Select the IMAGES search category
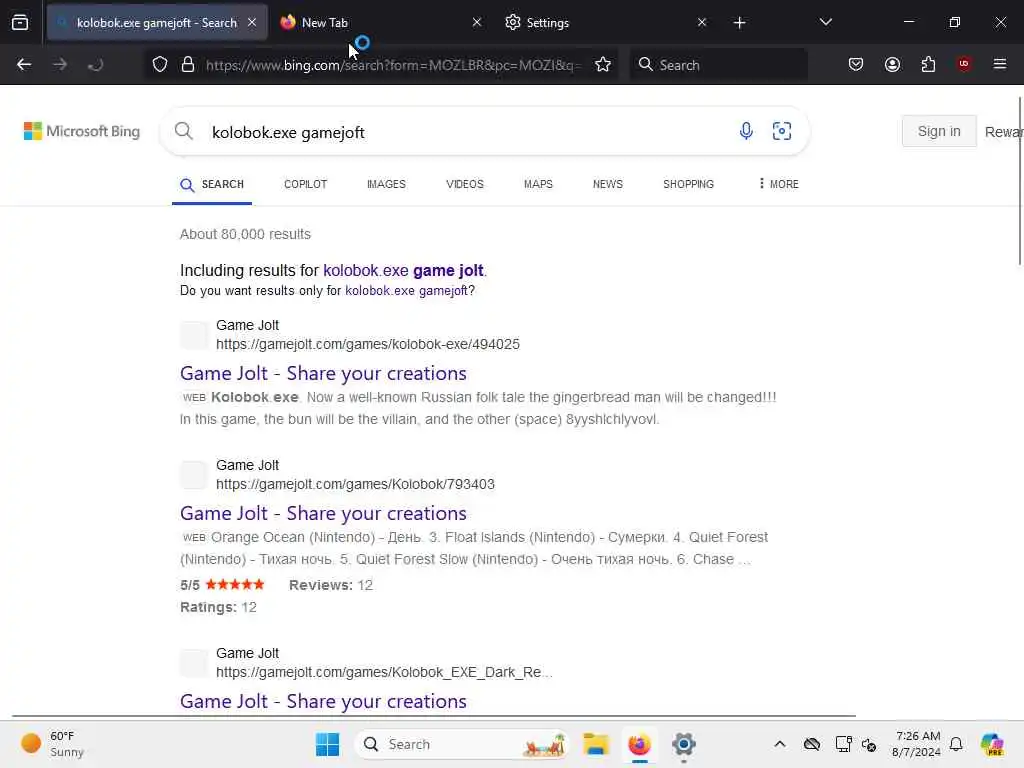The height and width of the screenshot is (768, 1024). click(x=386, y=184)
